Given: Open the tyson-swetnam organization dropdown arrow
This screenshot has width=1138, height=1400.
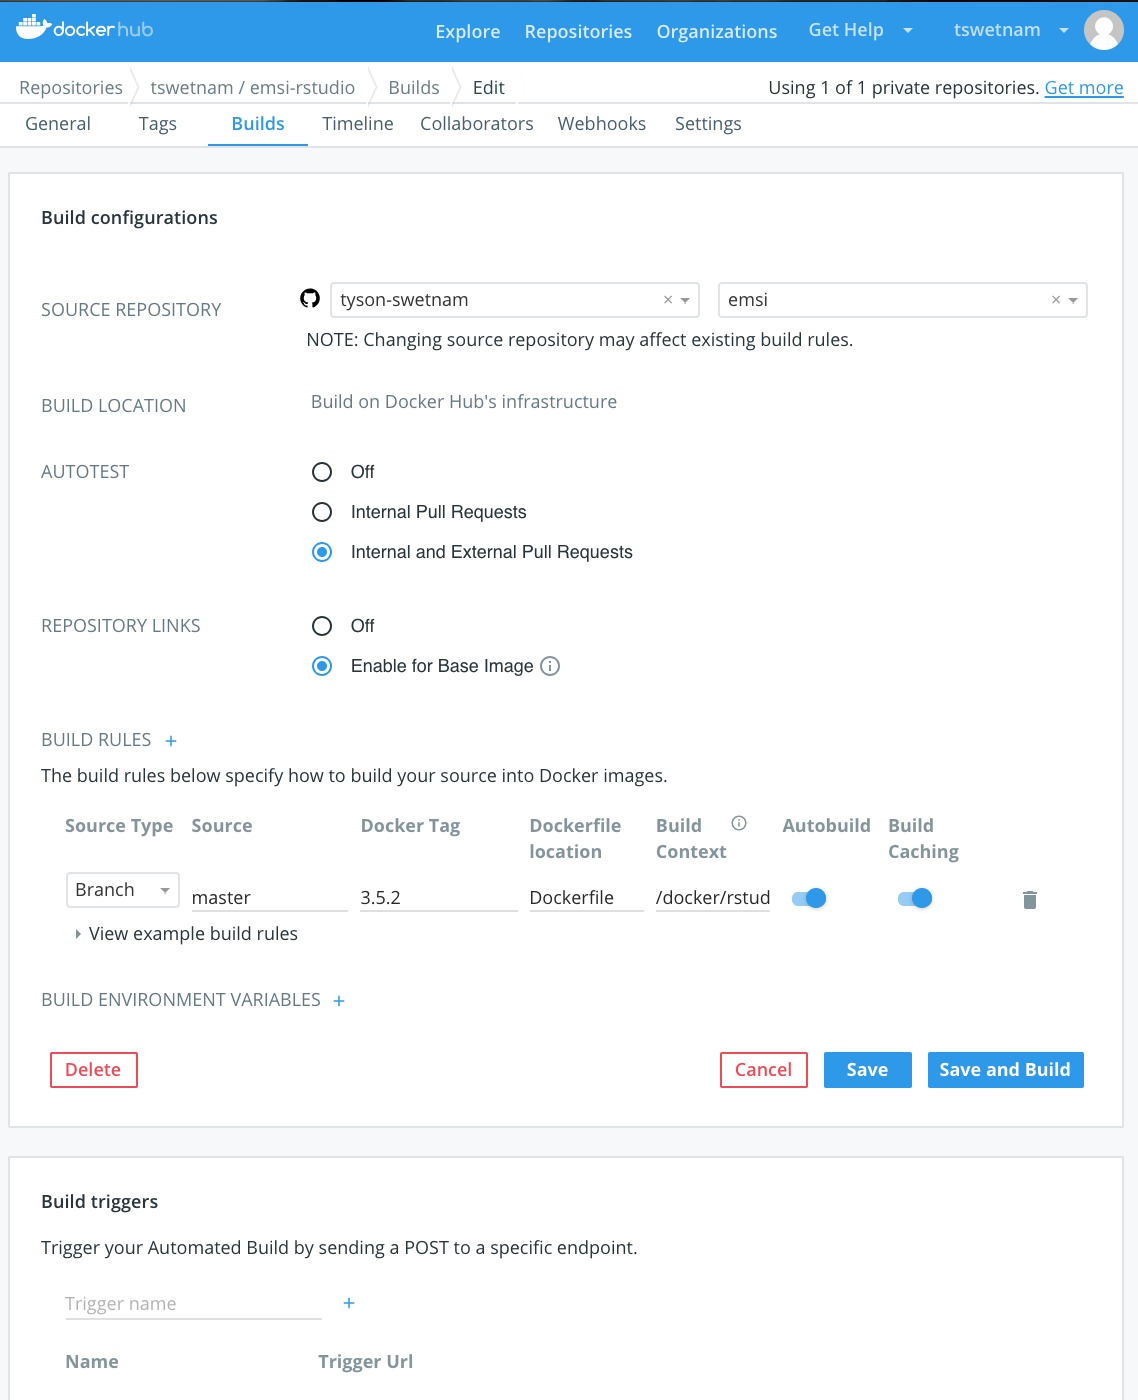Looking at the screenshot, I should (x=686, y=300).
